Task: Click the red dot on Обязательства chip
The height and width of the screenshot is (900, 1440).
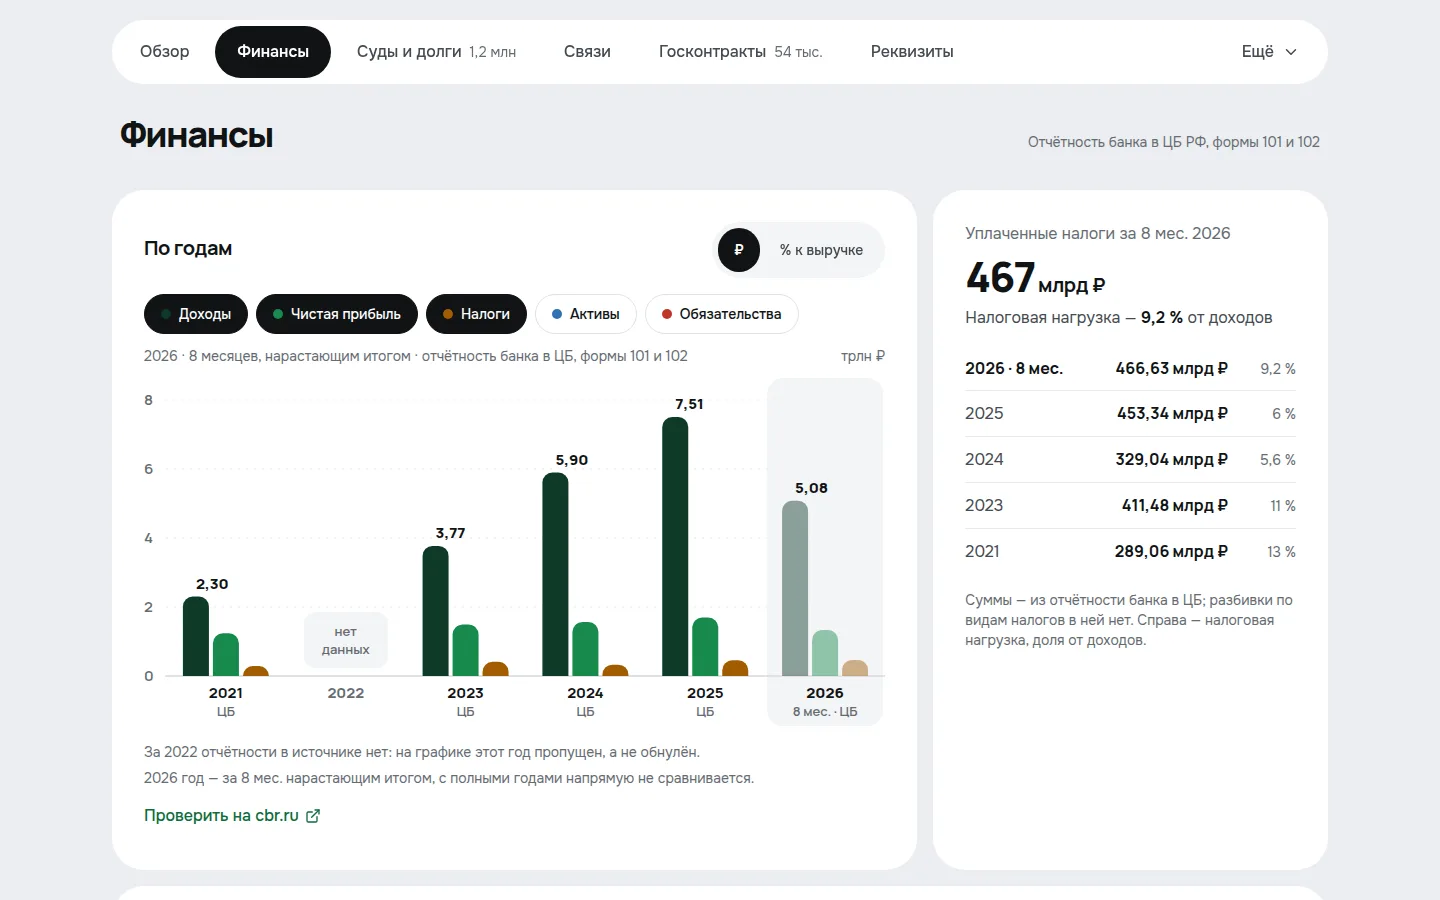Action: 667,314
